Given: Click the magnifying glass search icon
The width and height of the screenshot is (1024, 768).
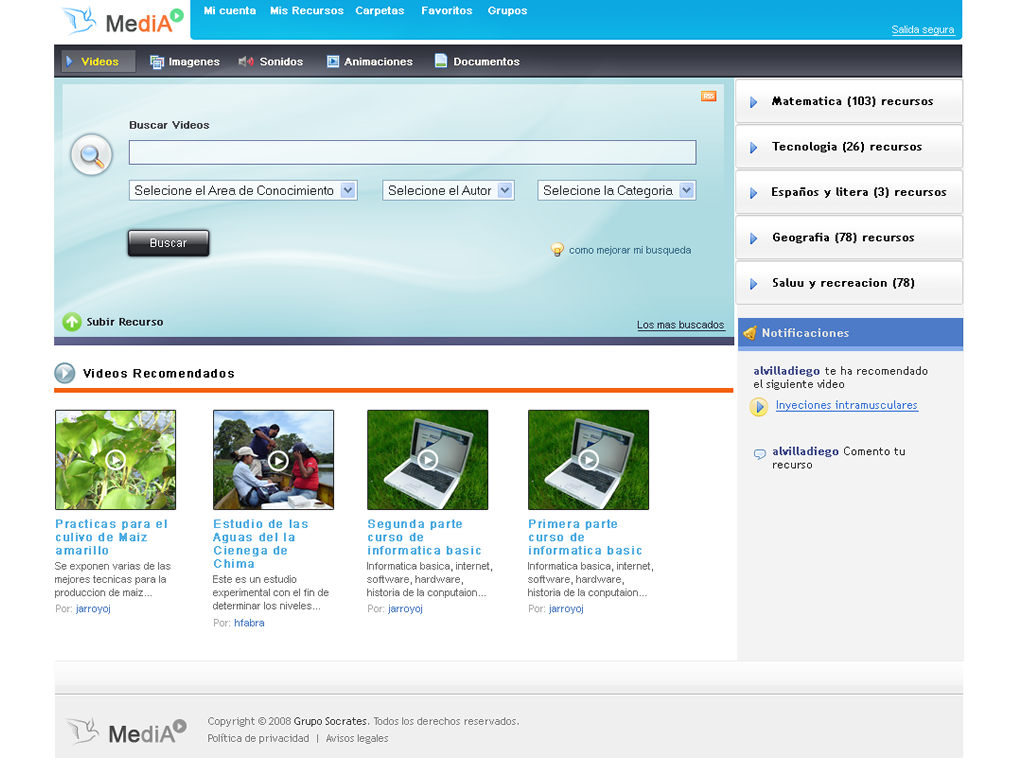Looking at the screenshot, I should [x=91, y=155].
